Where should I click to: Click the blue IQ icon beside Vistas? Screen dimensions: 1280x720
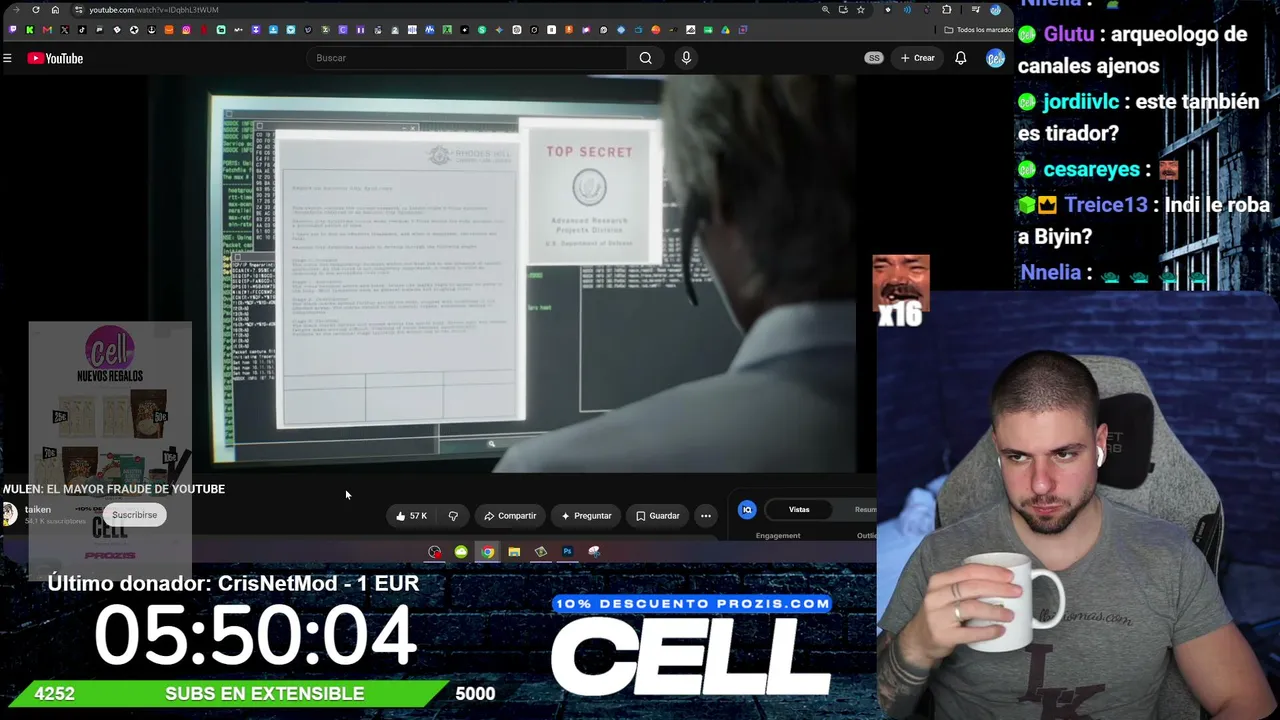747,510
